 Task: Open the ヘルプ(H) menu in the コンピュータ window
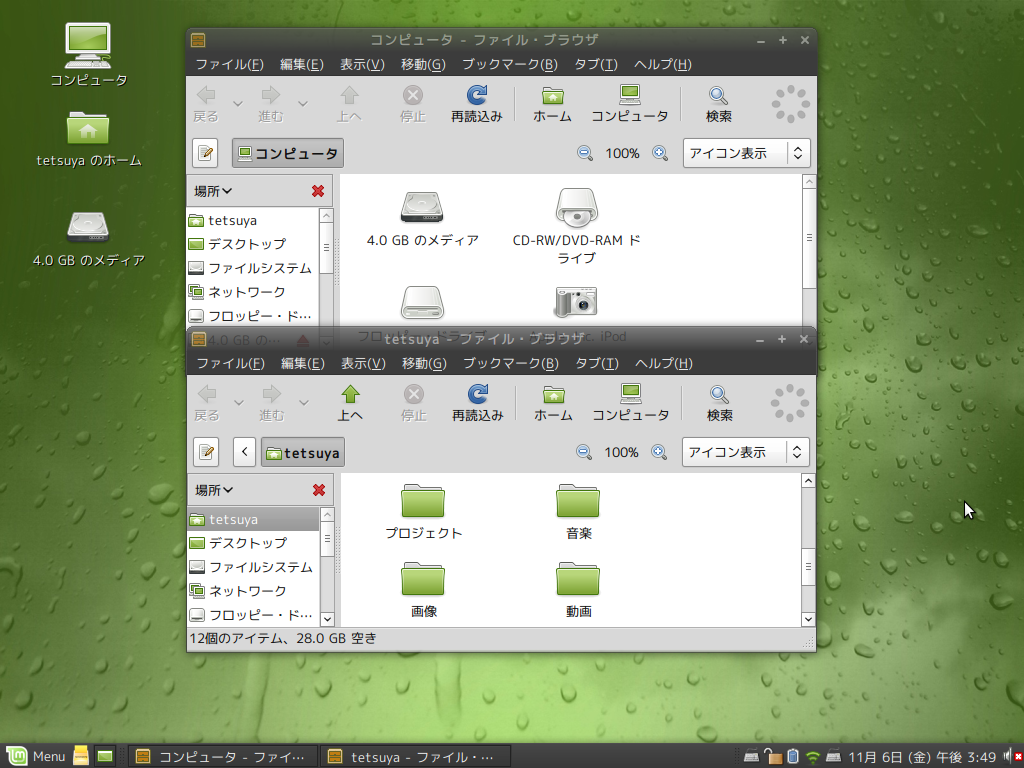click(x=662, y=64)
